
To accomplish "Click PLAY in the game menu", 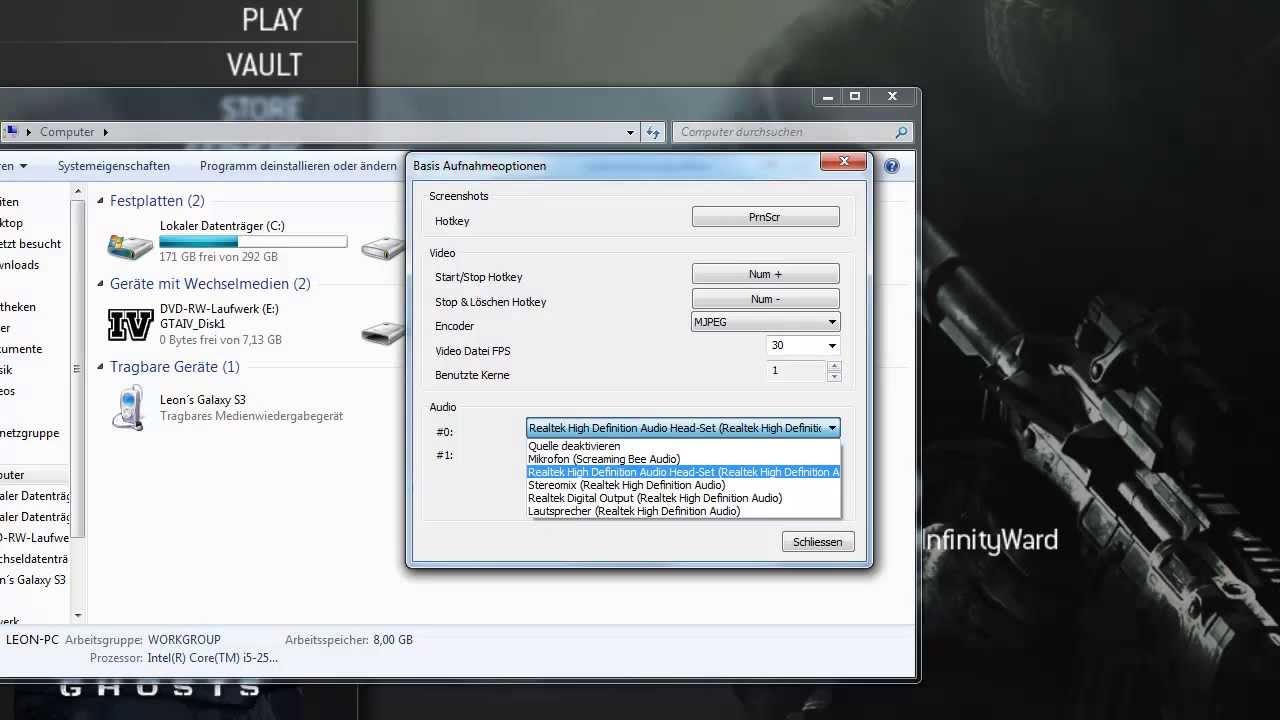I will (272, 19).
